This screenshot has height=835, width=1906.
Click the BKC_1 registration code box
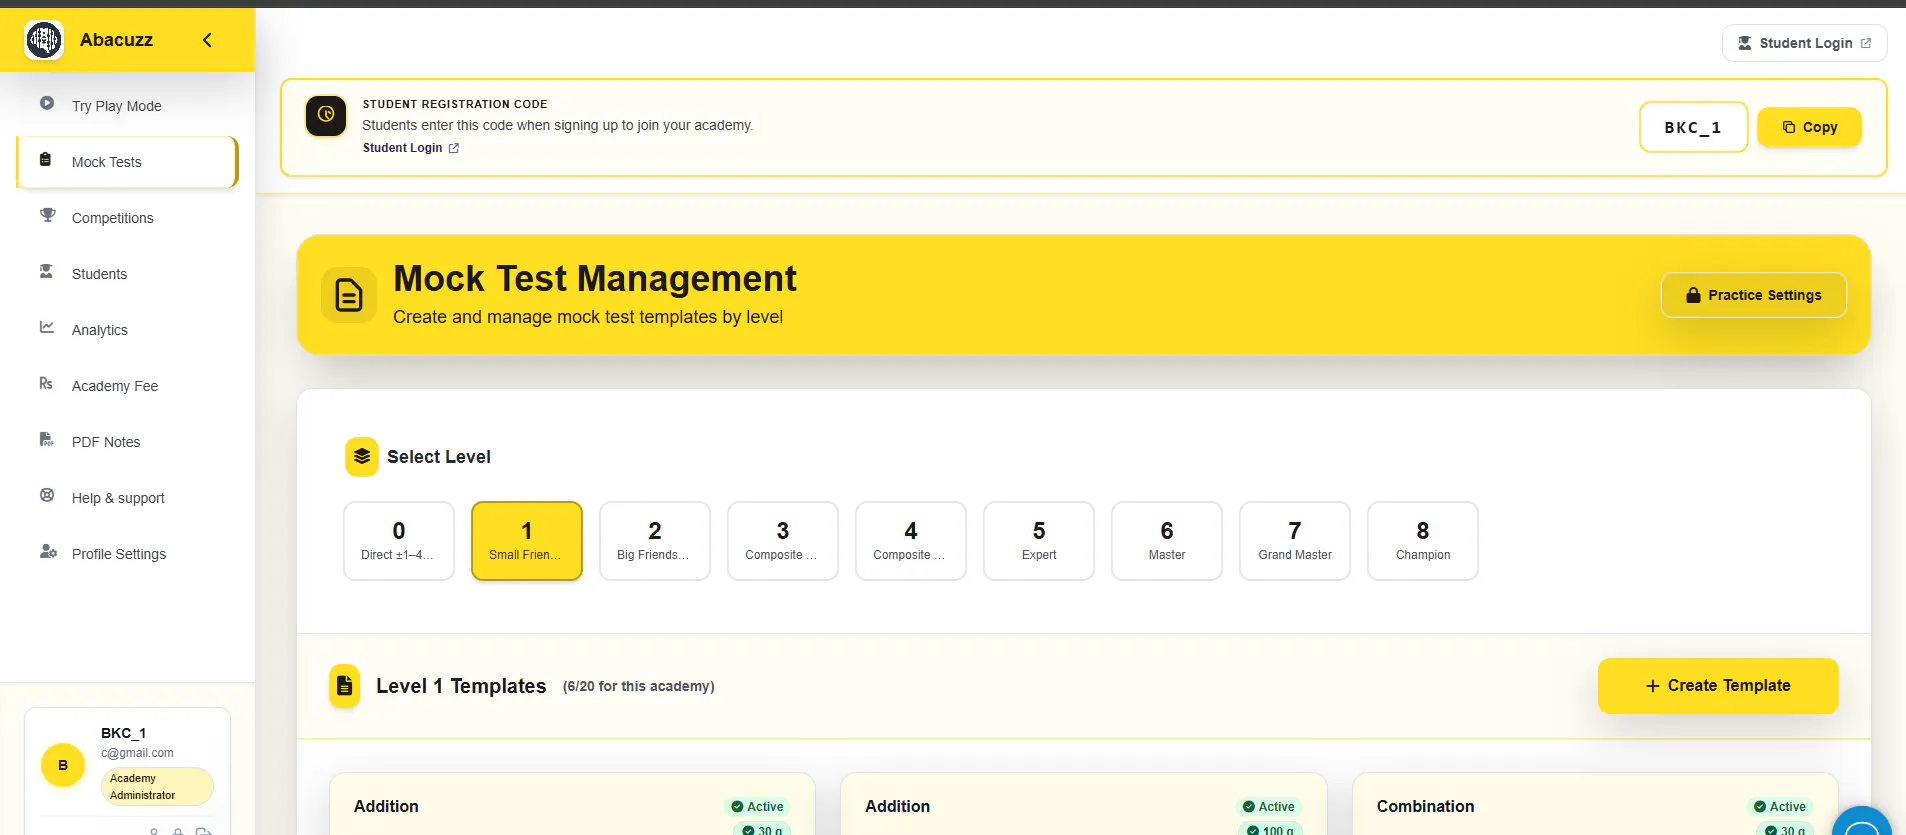pyautogui.click(x=1693, y=127)
